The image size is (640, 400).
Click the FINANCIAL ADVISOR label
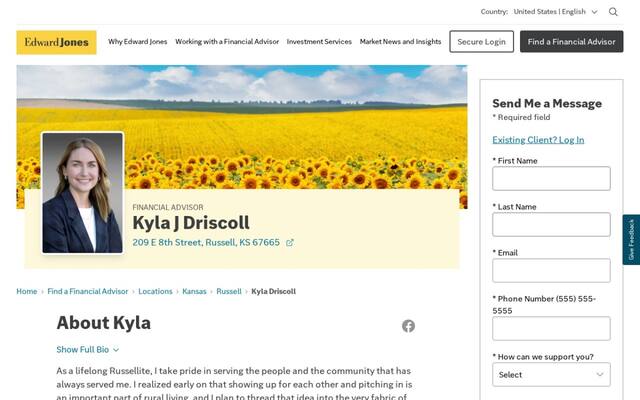[x=168, y=207]
